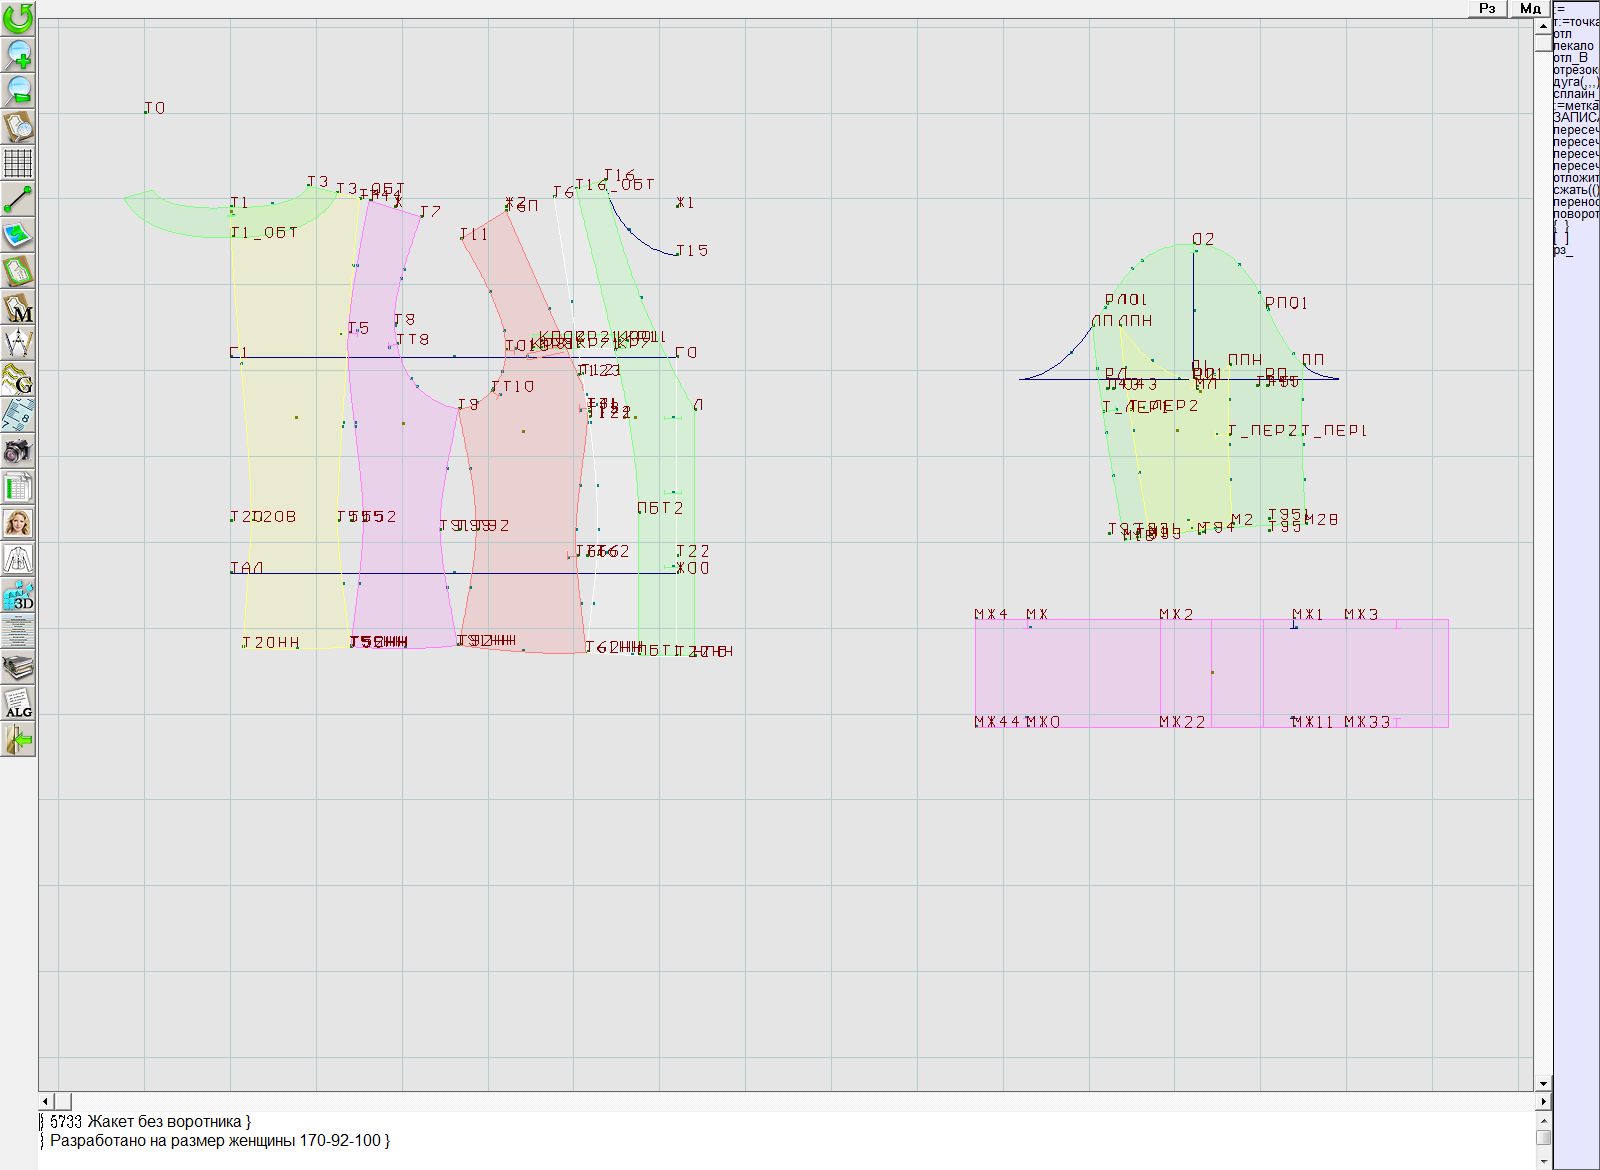Open the woman's portrait icon

coord(18,523)
